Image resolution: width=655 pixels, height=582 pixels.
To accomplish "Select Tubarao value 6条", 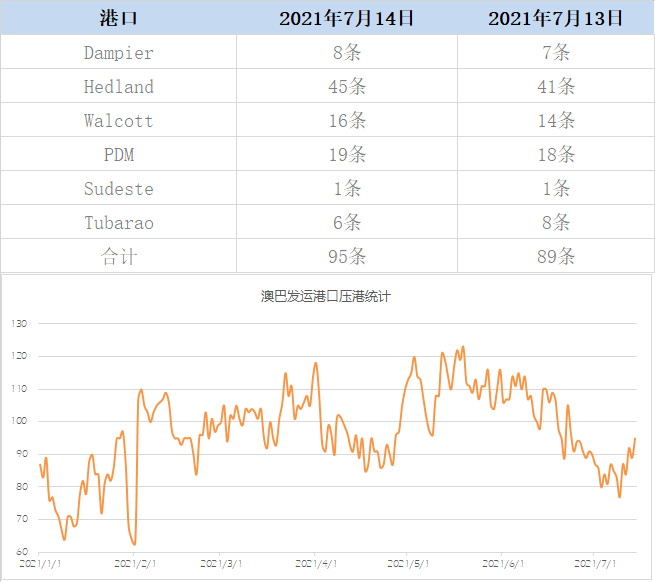I will [347, 223].
